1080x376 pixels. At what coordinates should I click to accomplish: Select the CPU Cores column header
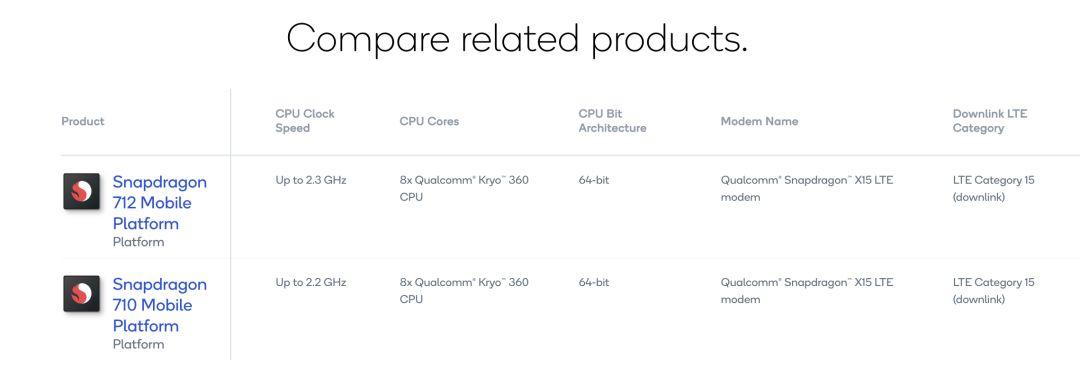(x=429, y=121)
